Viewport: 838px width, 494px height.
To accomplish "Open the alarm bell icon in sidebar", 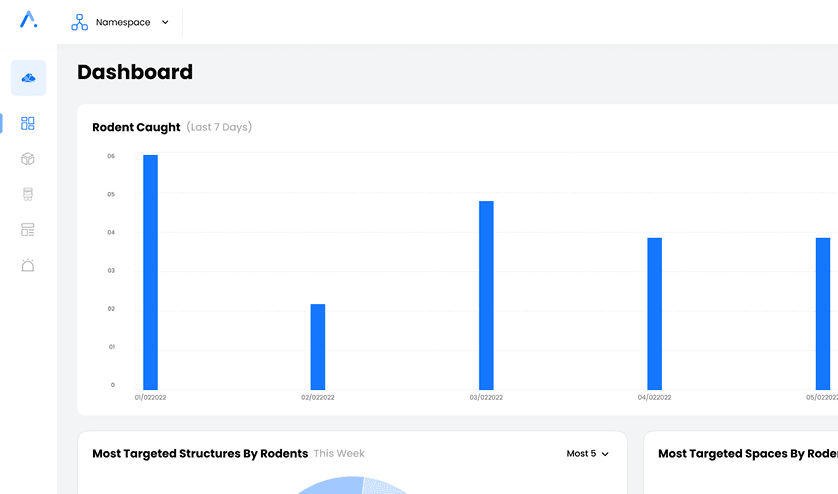I will coord(28,265).
